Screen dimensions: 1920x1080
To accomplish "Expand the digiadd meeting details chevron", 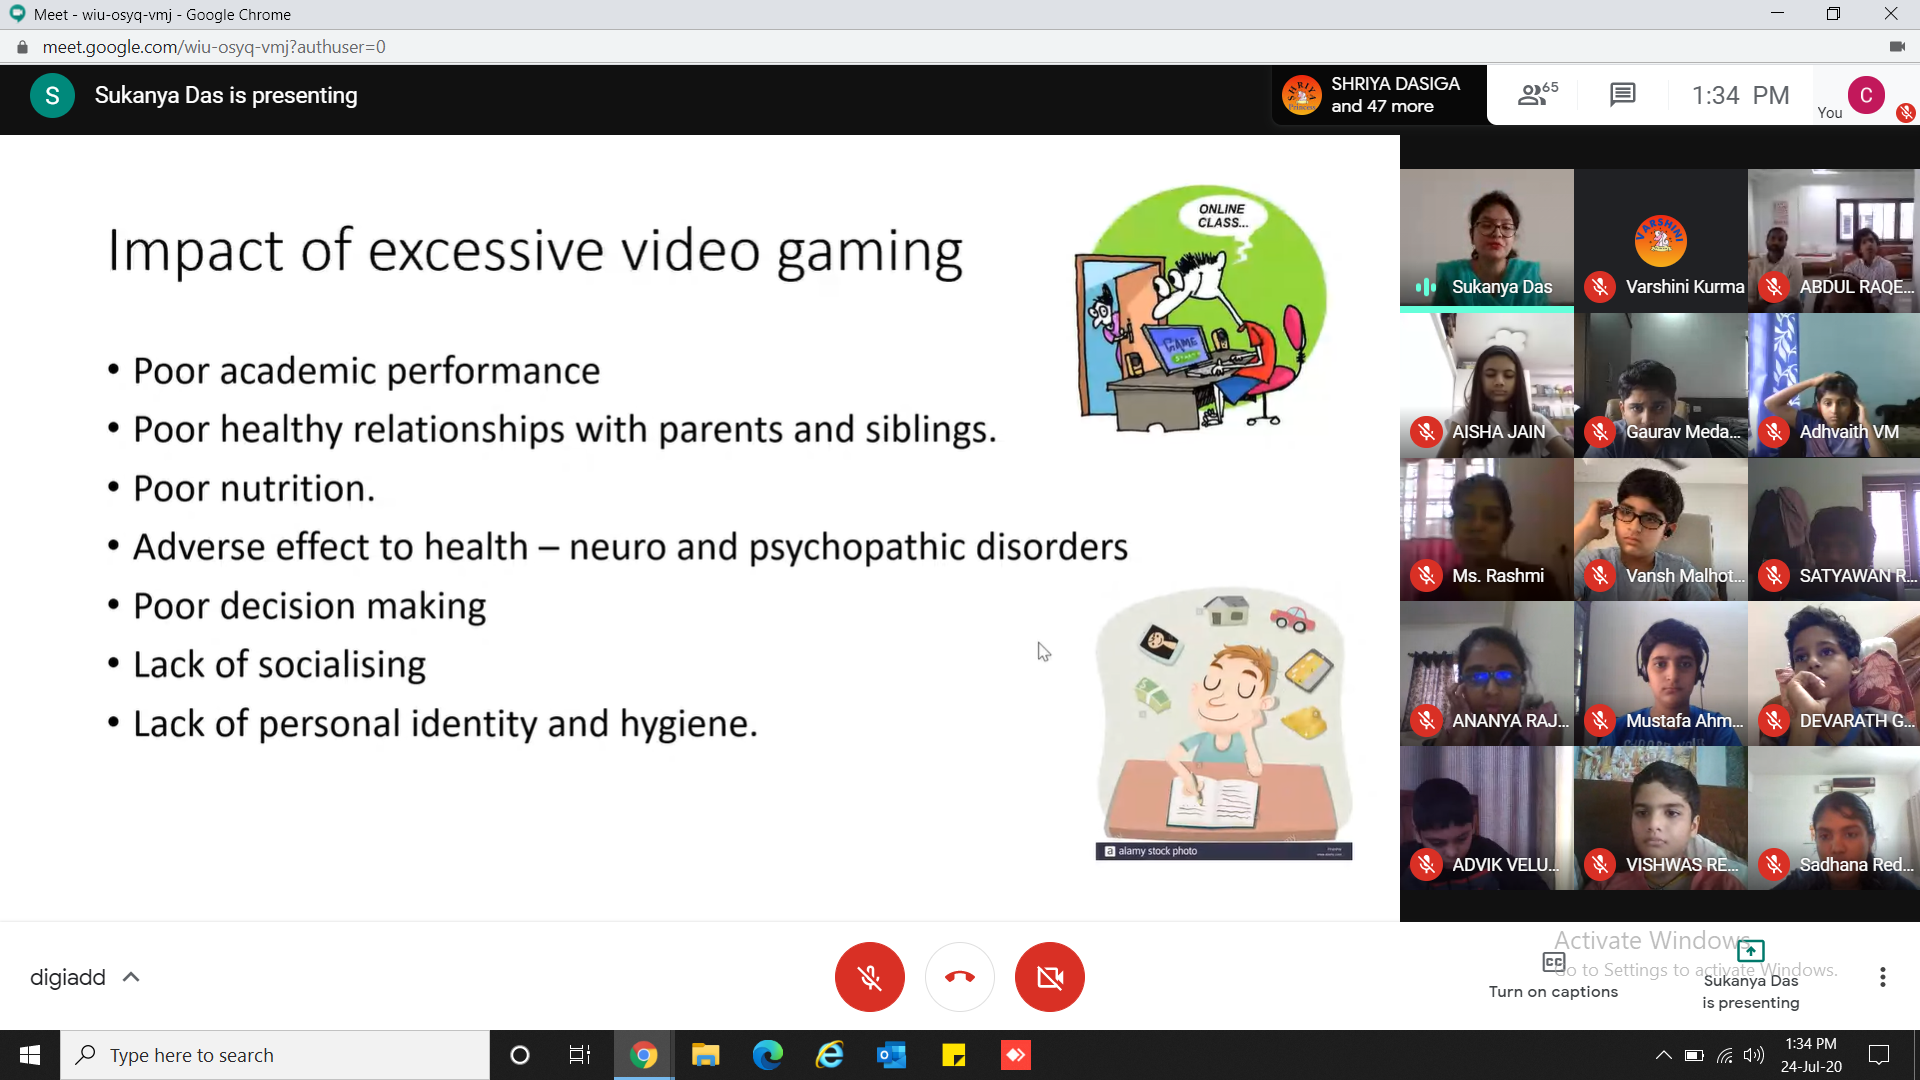I will coord(131,977).
